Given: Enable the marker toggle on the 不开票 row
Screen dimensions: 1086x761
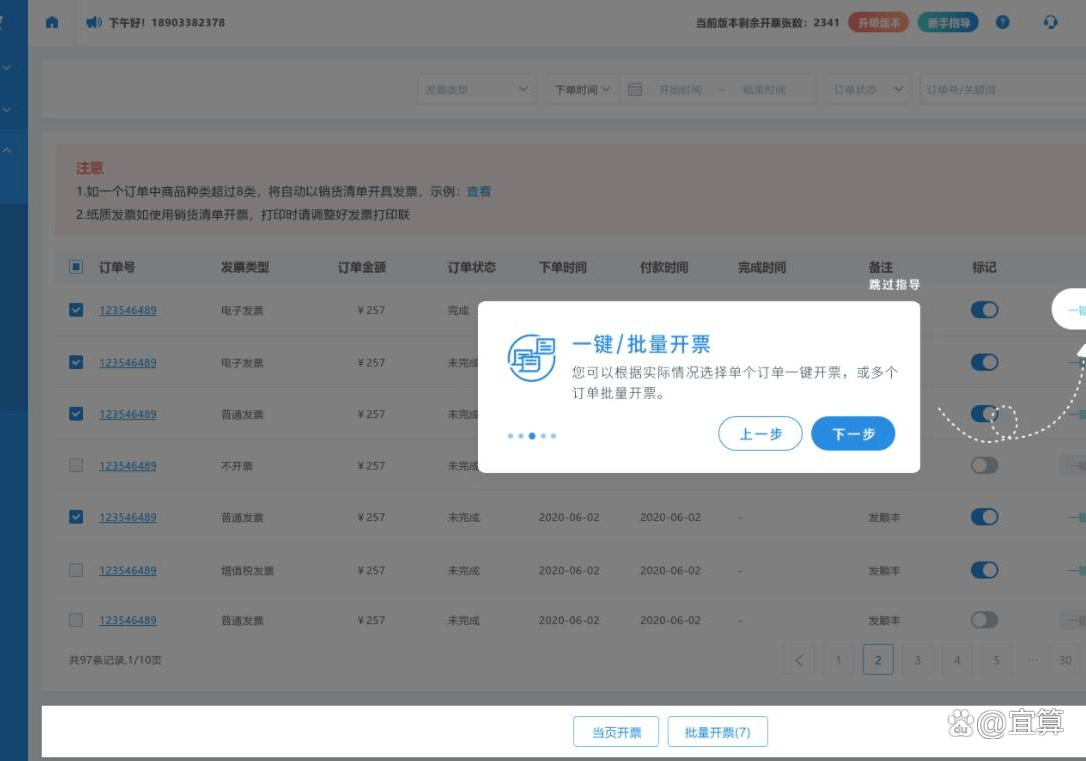Looking at the screenshot, I should (984, 465).
